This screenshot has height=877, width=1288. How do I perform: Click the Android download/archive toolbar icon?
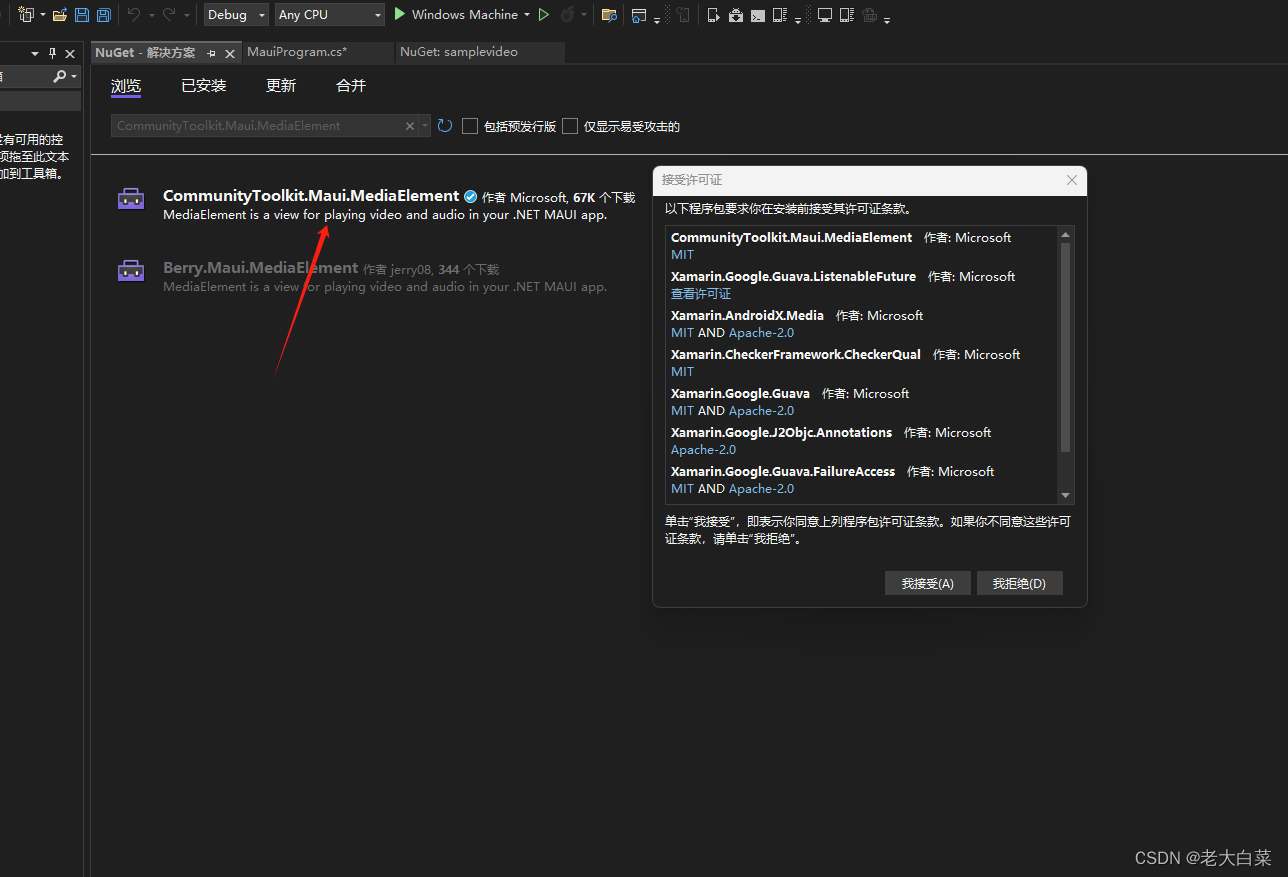[736, 14]
